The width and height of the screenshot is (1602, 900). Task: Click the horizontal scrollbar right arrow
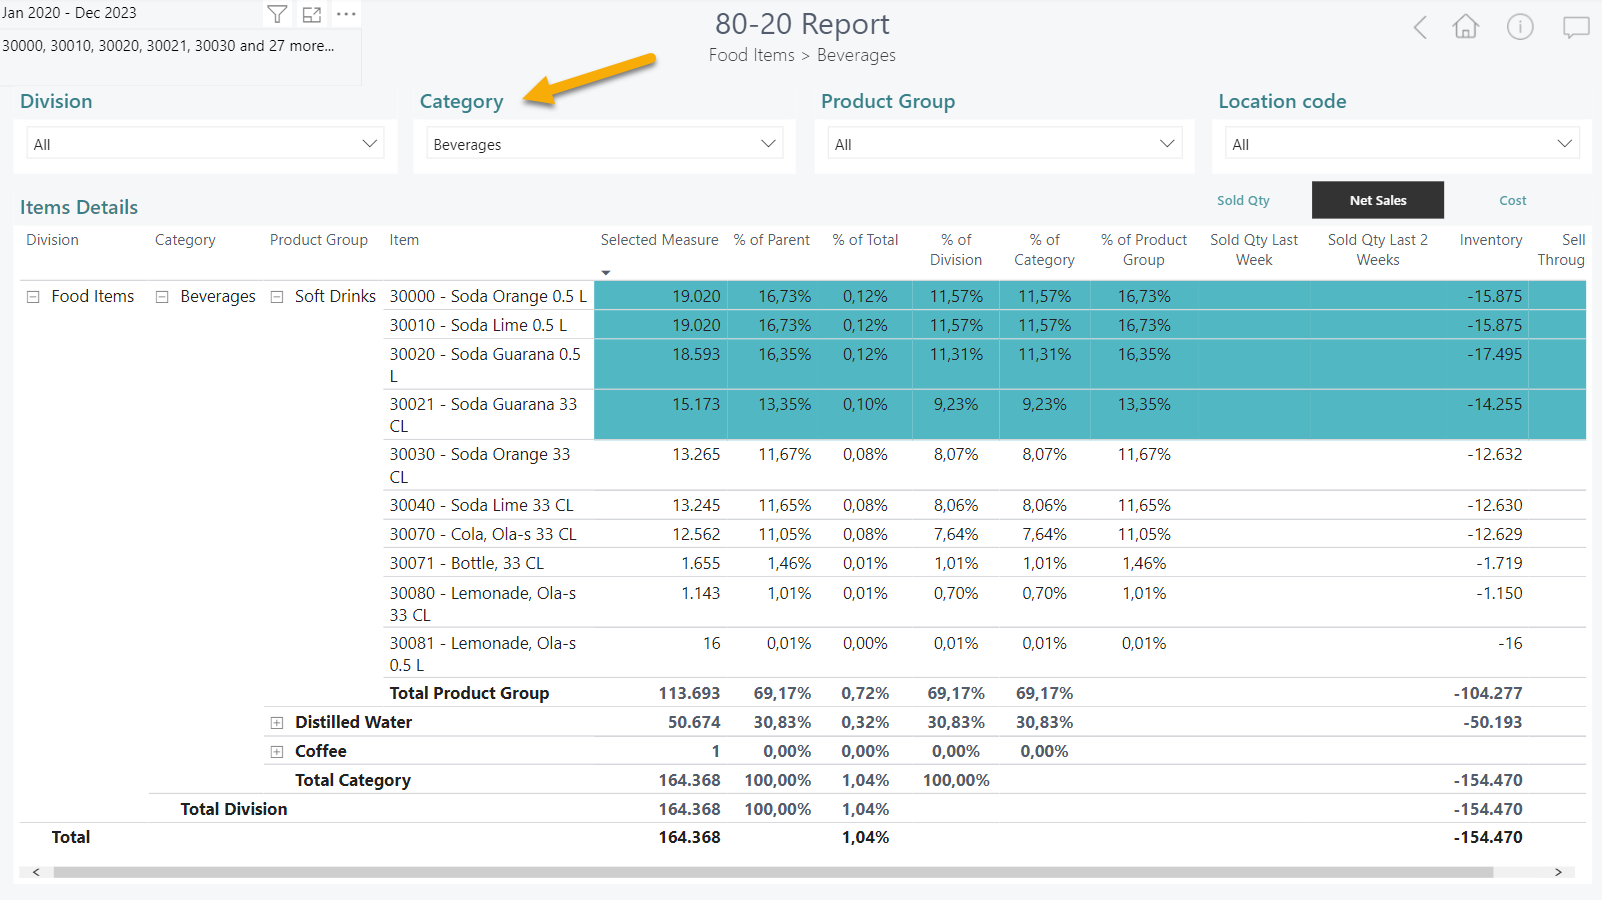coord(1558,872)
